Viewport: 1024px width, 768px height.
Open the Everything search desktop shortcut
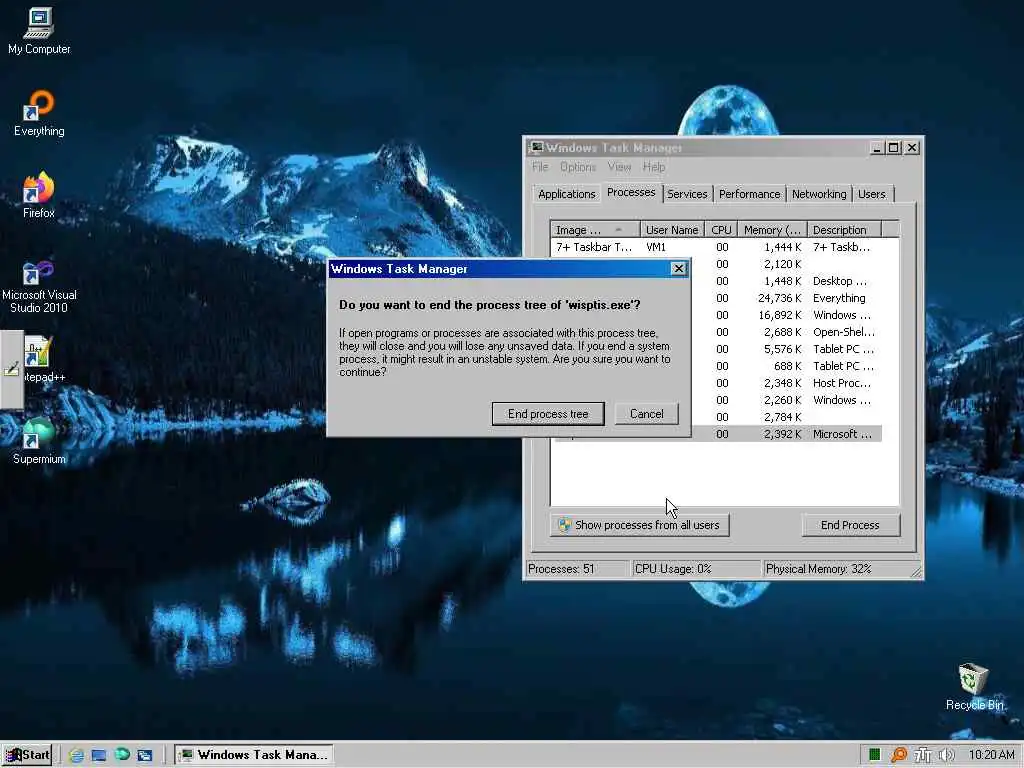click(x=39, y=113)
